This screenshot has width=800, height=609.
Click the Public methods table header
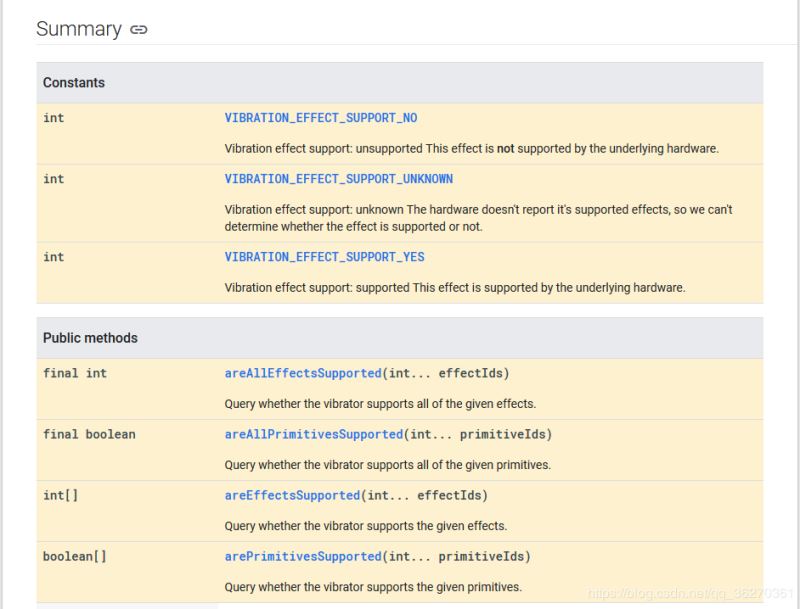(90, 338)
